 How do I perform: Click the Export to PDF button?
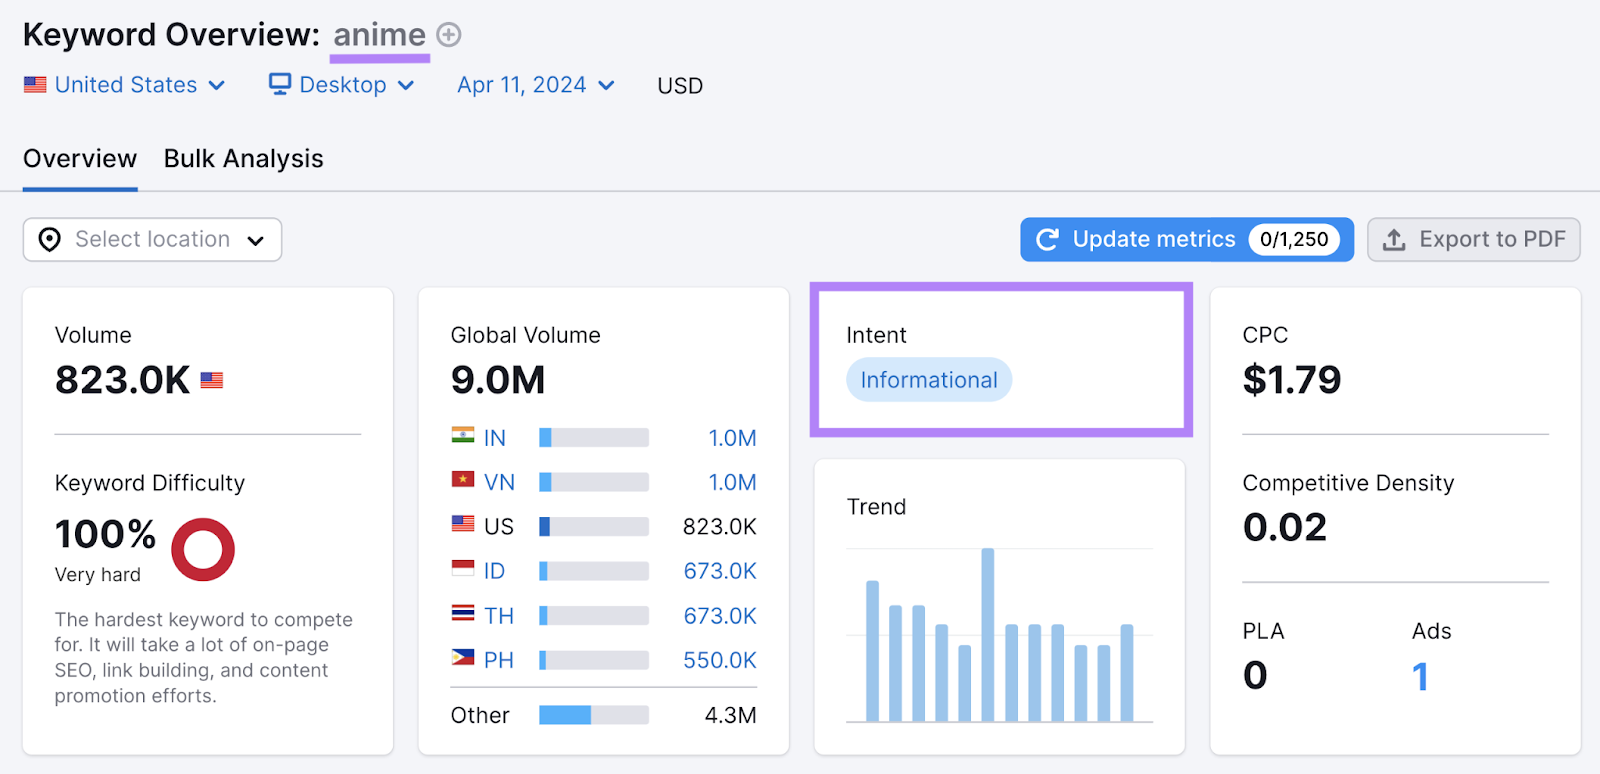click(1473, 240)
